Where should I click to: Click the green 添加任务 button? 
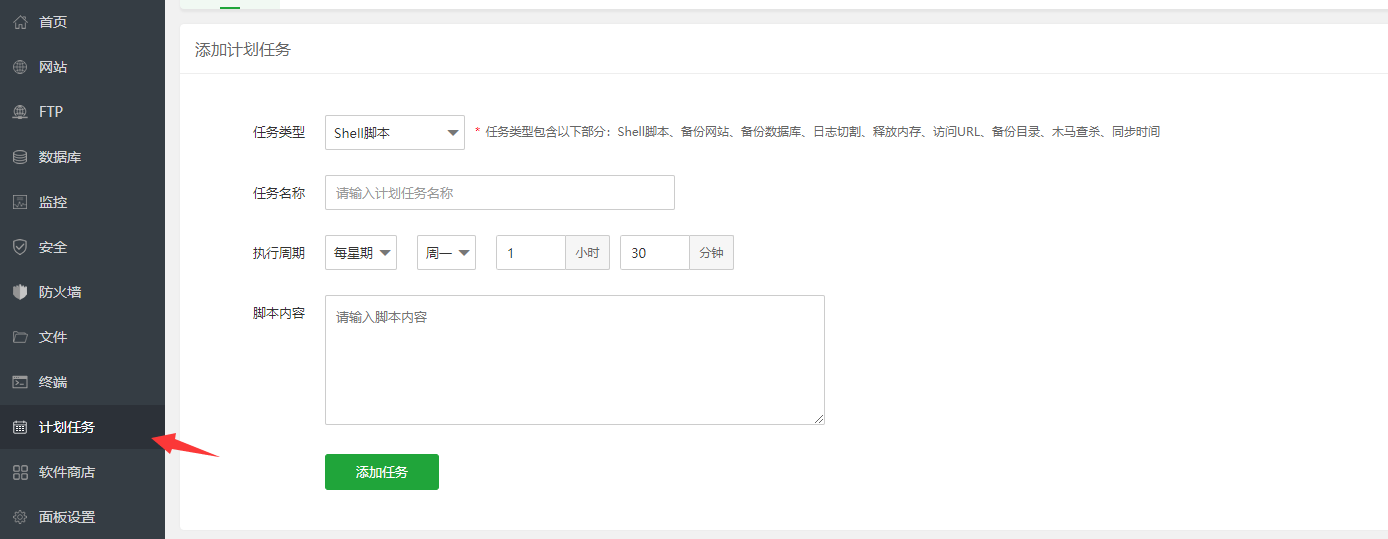(x=381, y=472)
